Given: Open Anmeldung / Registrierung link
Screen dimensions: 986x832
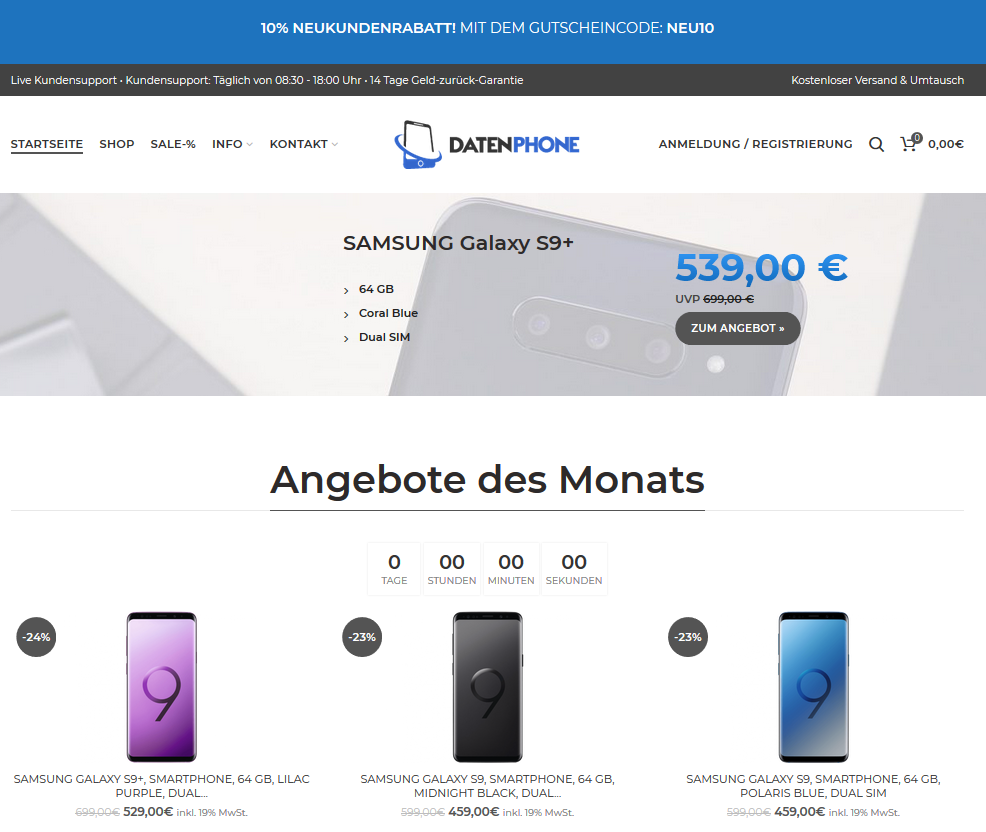Looking at the screenshot, I should 755,144.
